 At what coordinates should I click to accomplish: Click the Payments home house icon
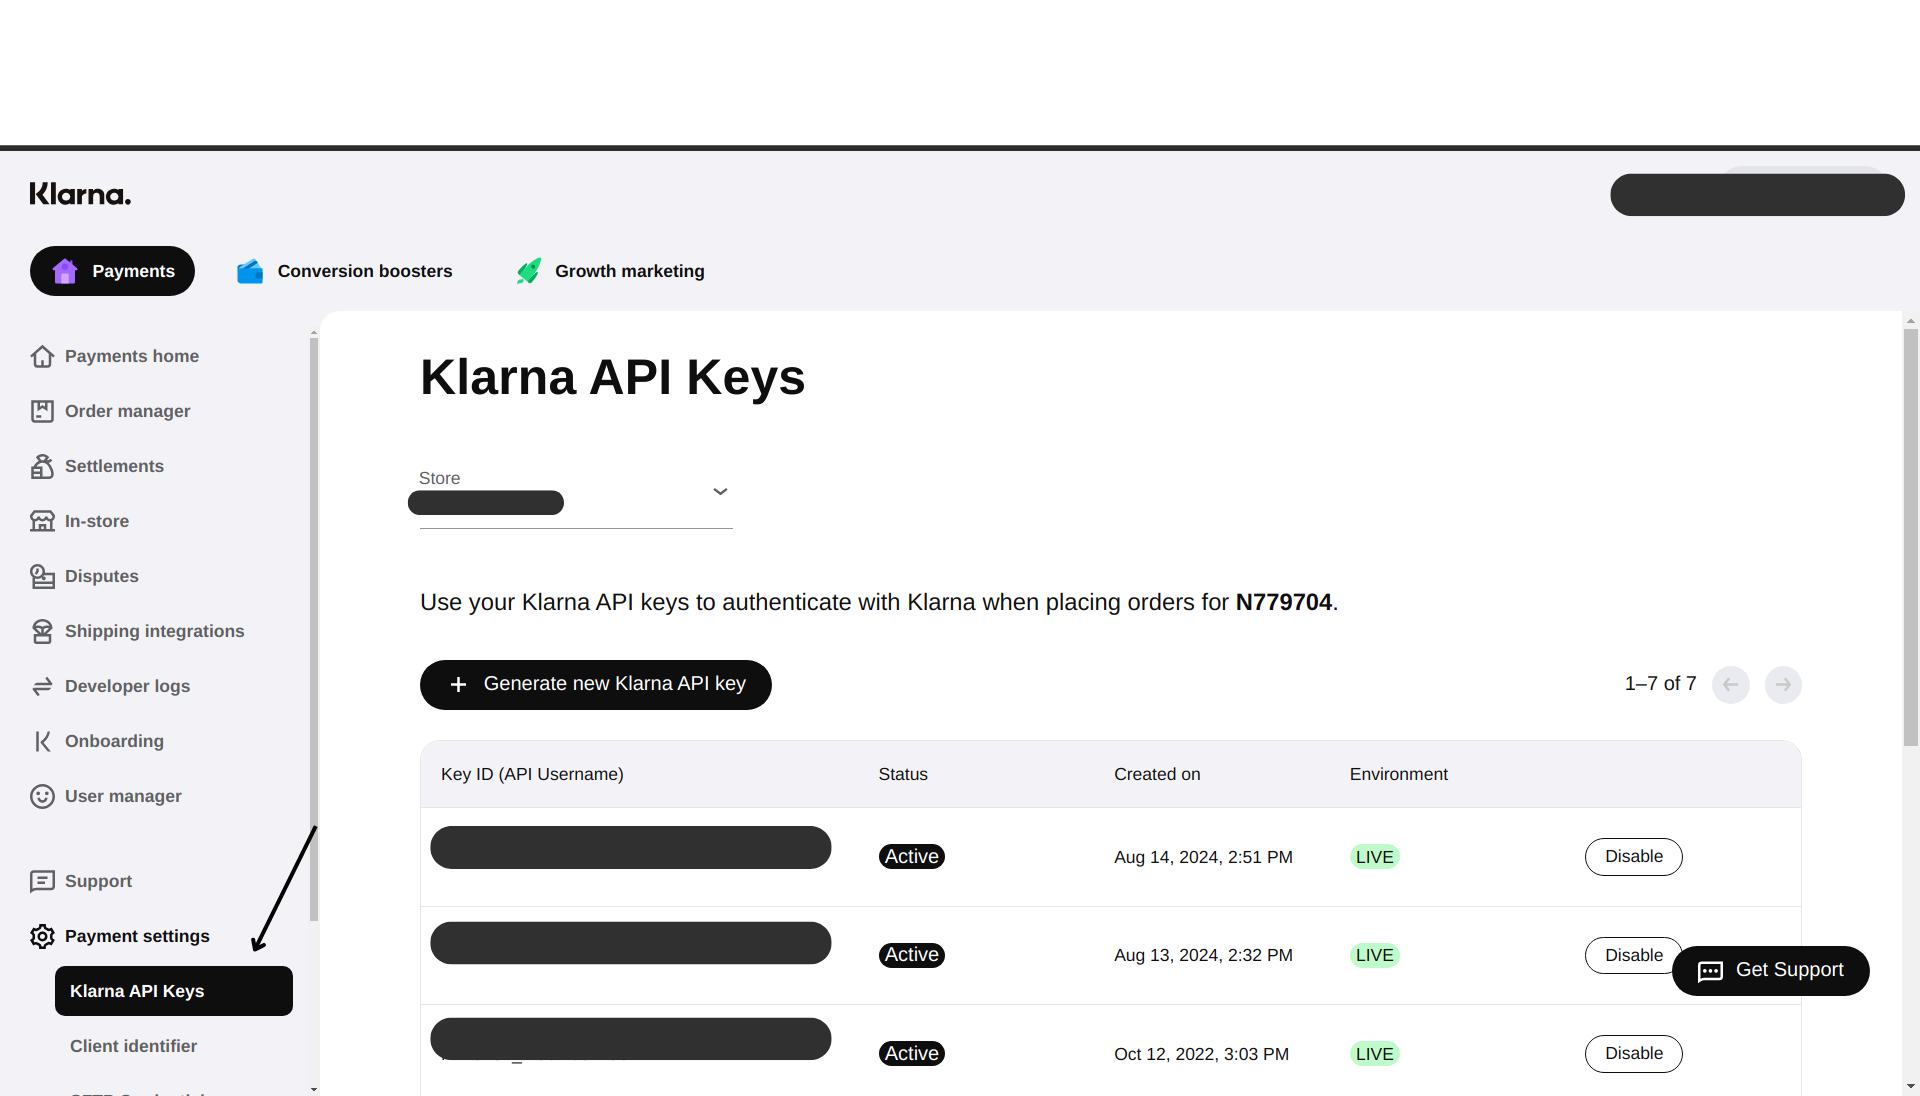[x=42, y=356]
